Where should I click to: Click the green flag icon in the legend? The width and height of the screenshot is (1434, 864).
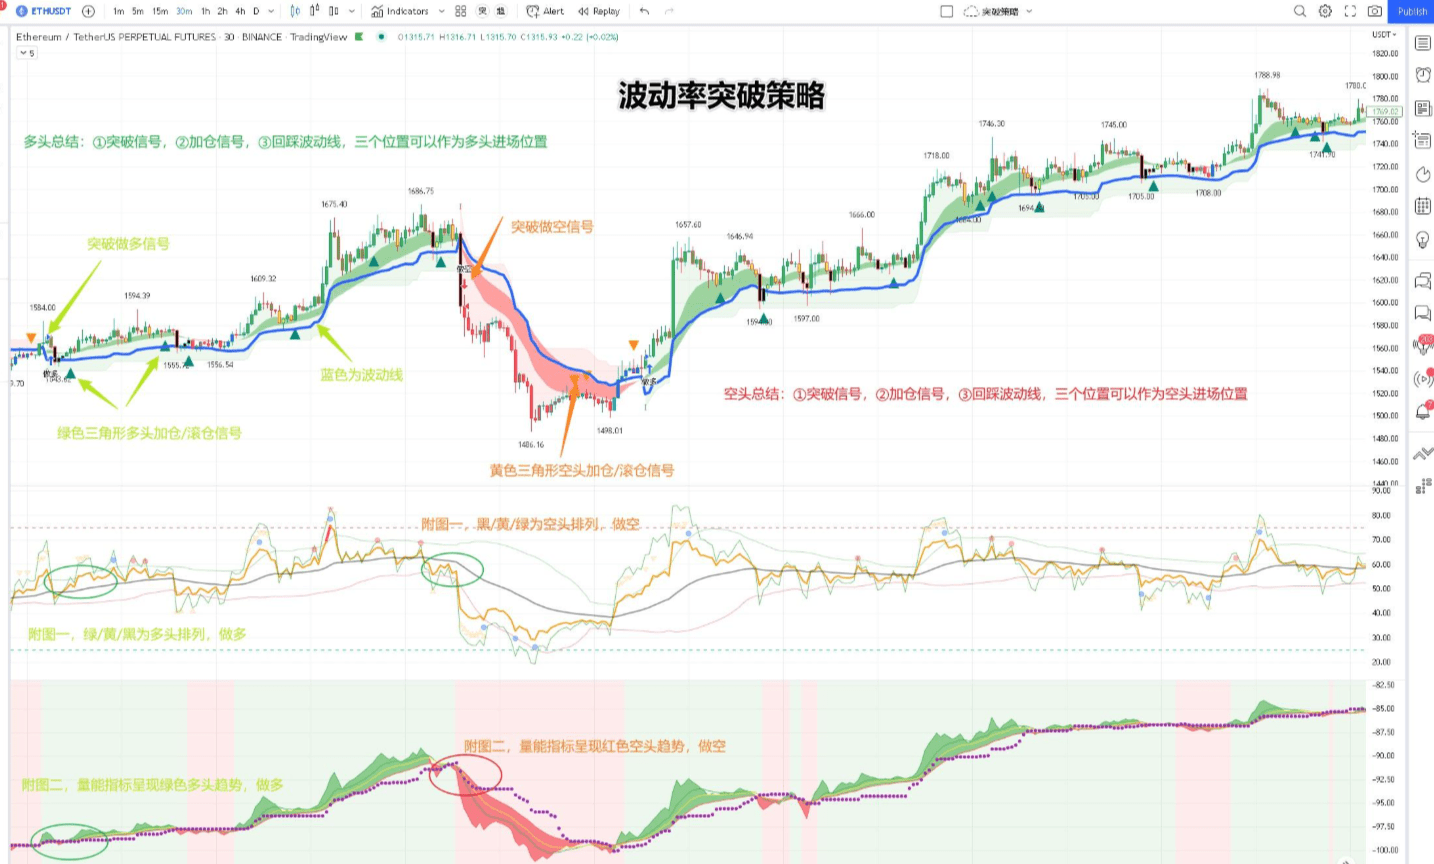pyautogui.click(x=359, y=37)
